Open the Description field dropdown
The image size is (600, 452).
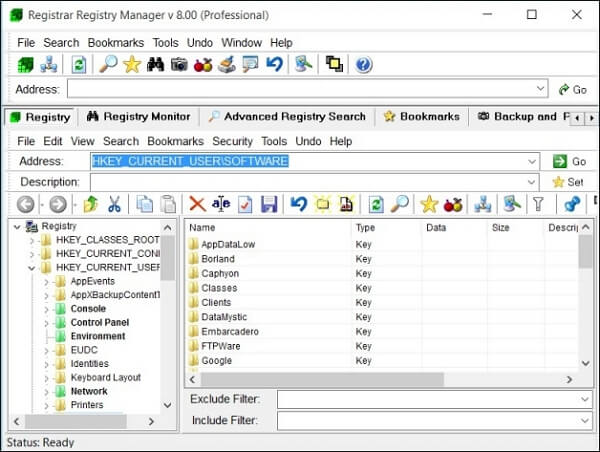pyautogui.click(x=531, y=182)
